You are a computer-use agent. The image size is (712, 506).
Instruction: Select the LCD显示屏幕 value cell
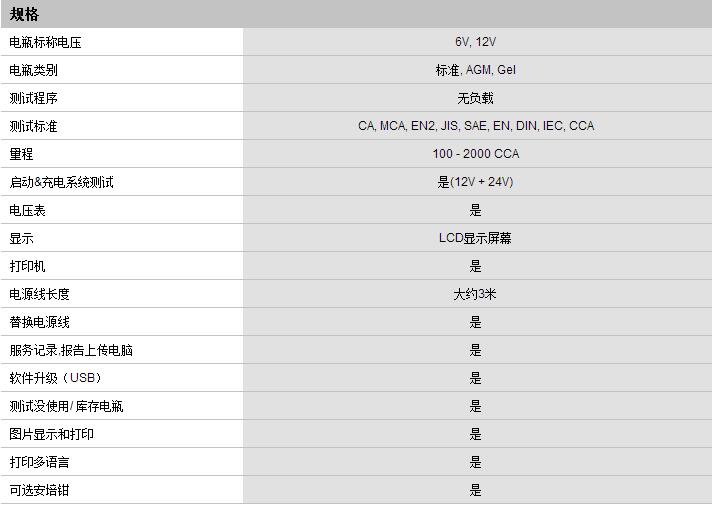(x=475, y=238)
